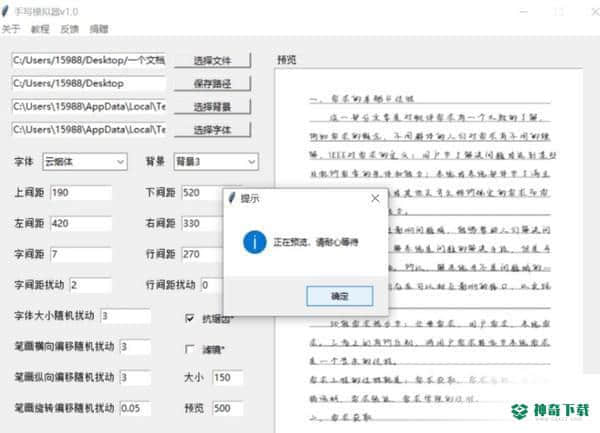Open the 关于 menu
600x433 pixels.
(x=10, y=29)
